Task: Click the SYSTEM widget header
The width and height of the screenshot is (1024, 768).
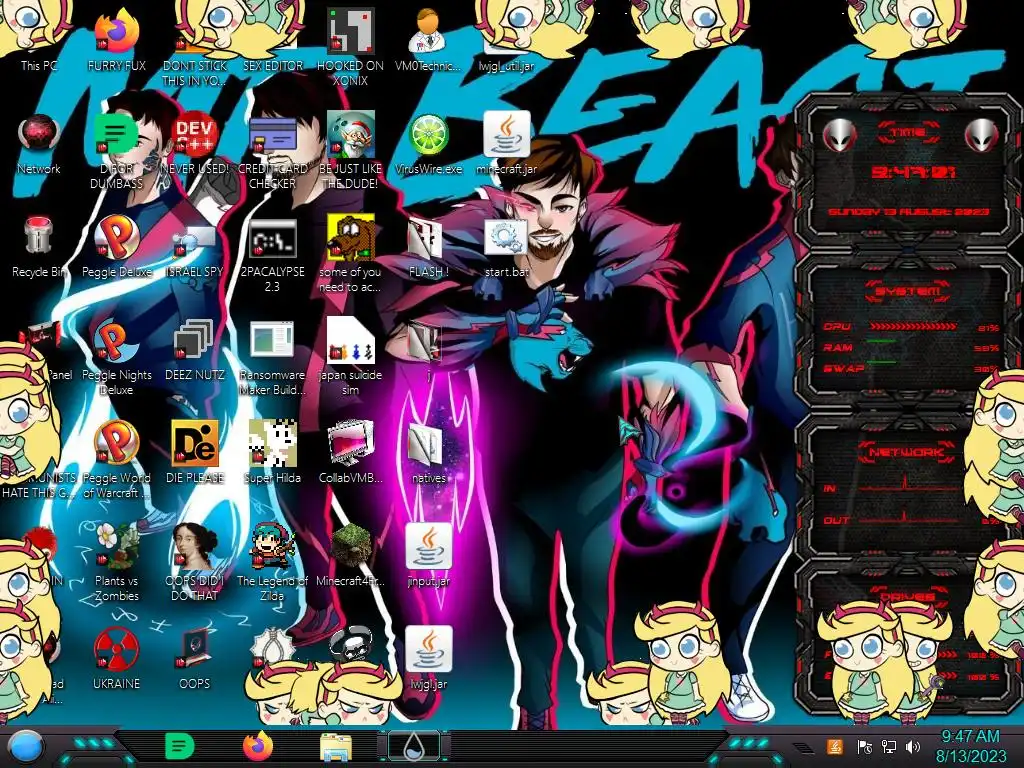Action: click(907, 291)
